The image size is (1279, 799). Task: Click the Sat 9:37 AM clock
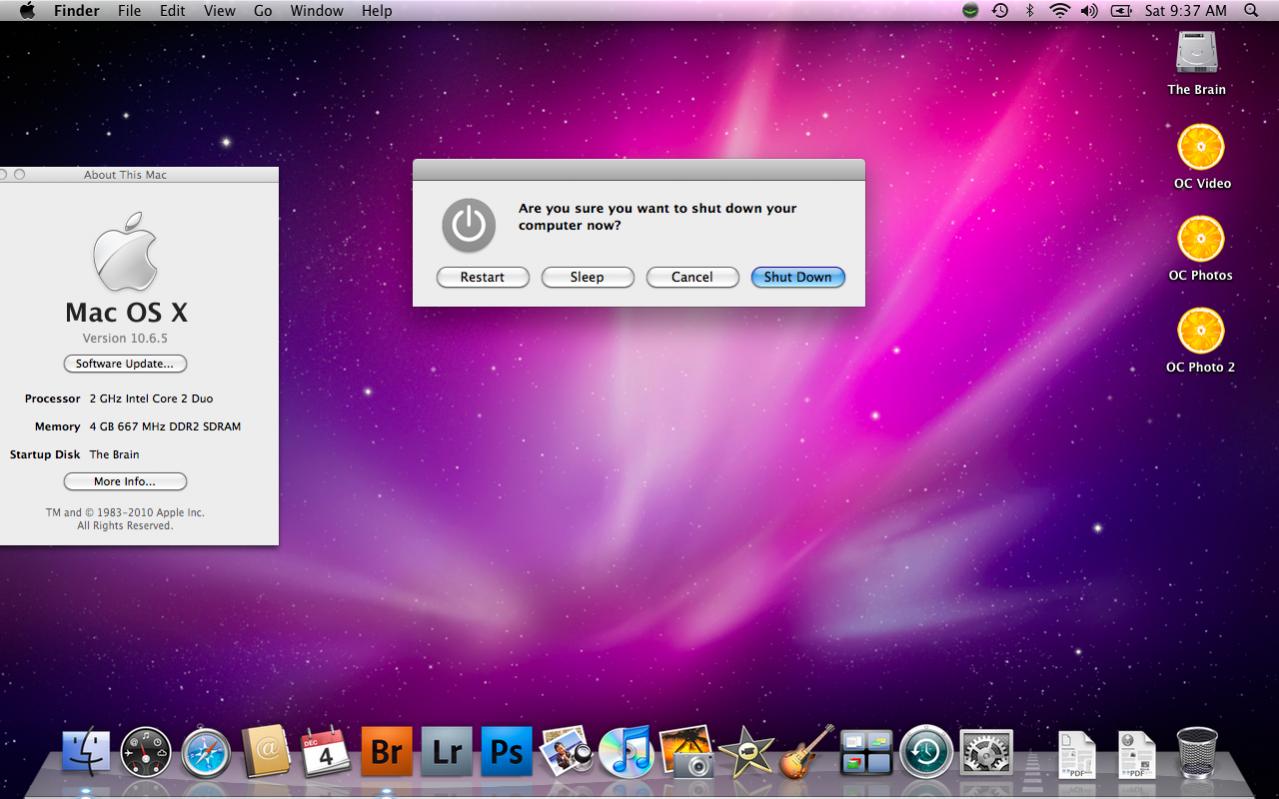click(x=1185, y=10)
